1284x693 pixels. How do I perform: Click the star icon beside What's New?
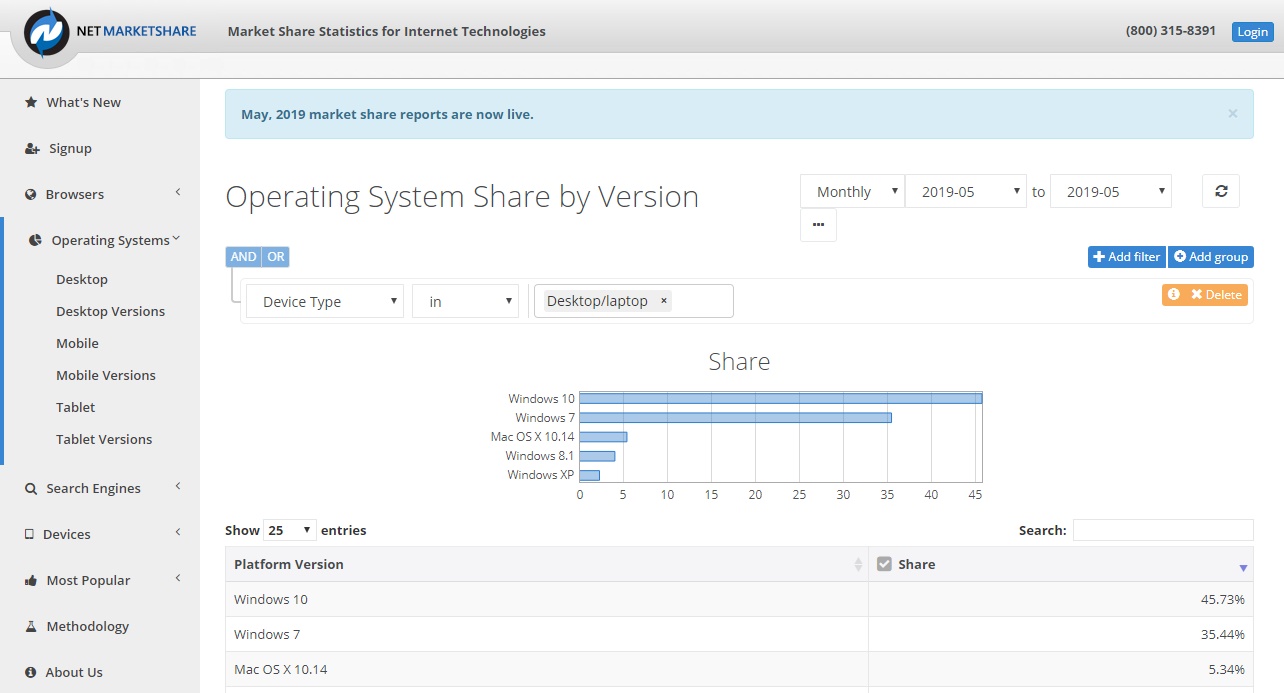point(31,102)
